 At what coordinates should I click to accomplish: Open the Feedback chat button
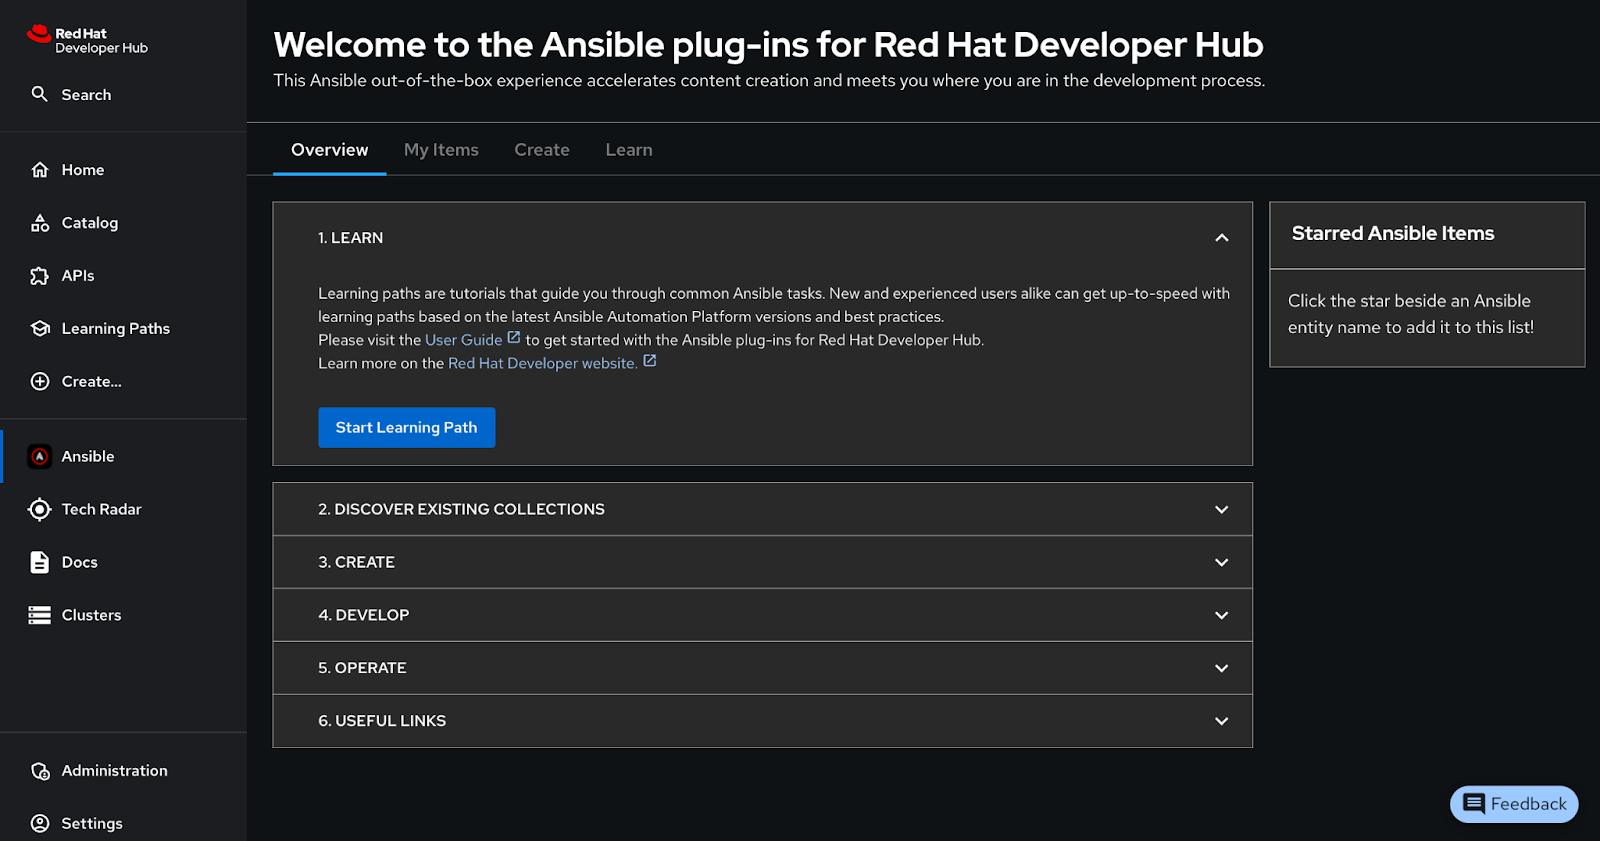(x=1514, y=804)
